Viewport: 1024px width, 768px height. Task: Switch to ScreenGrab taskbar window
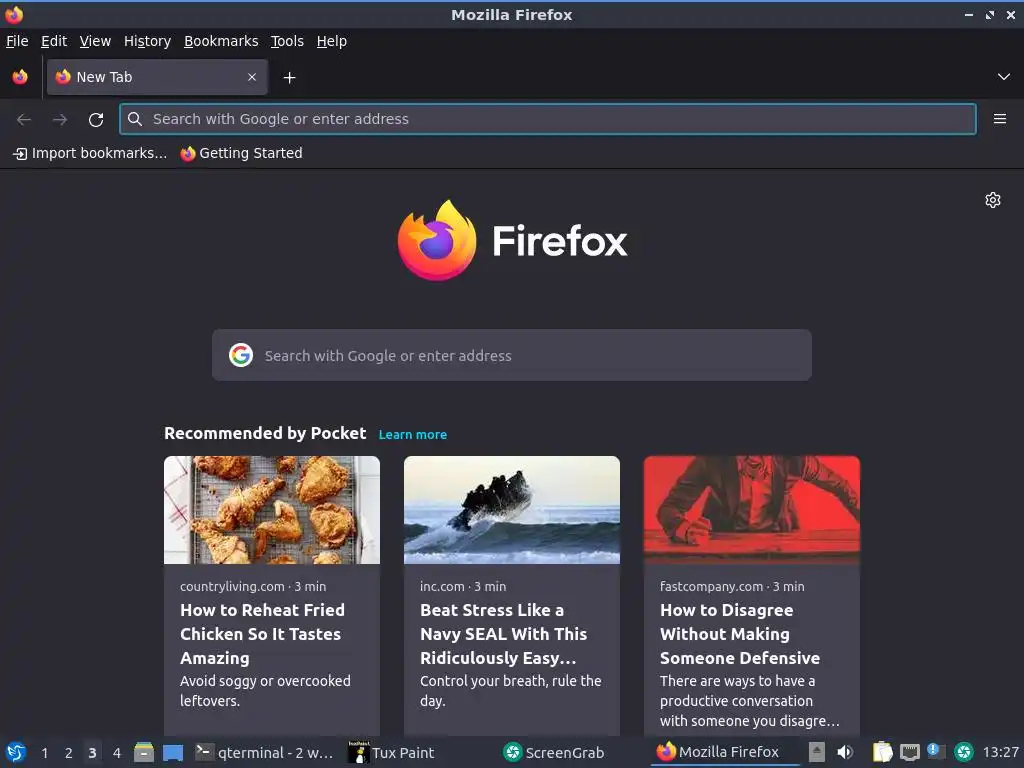click(x=554, y=752)
